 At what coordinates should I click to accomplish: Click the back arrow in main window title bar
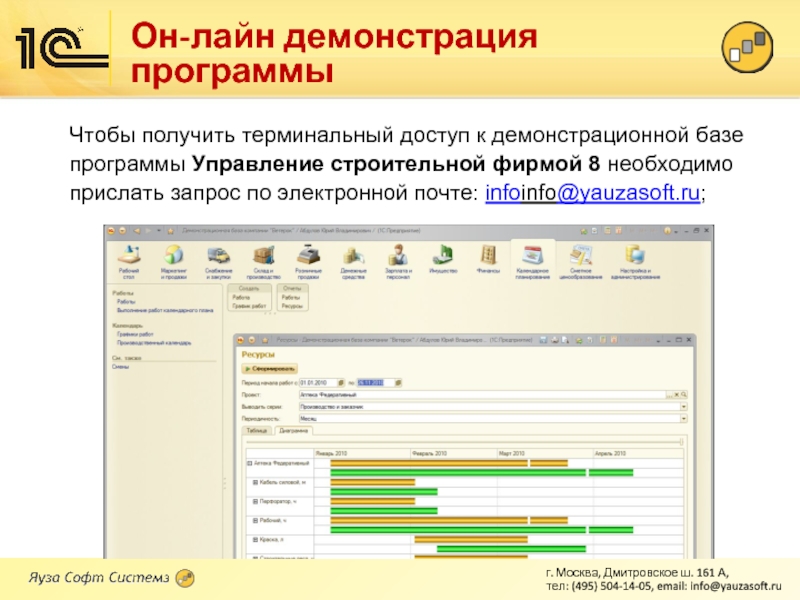(137, 231)
